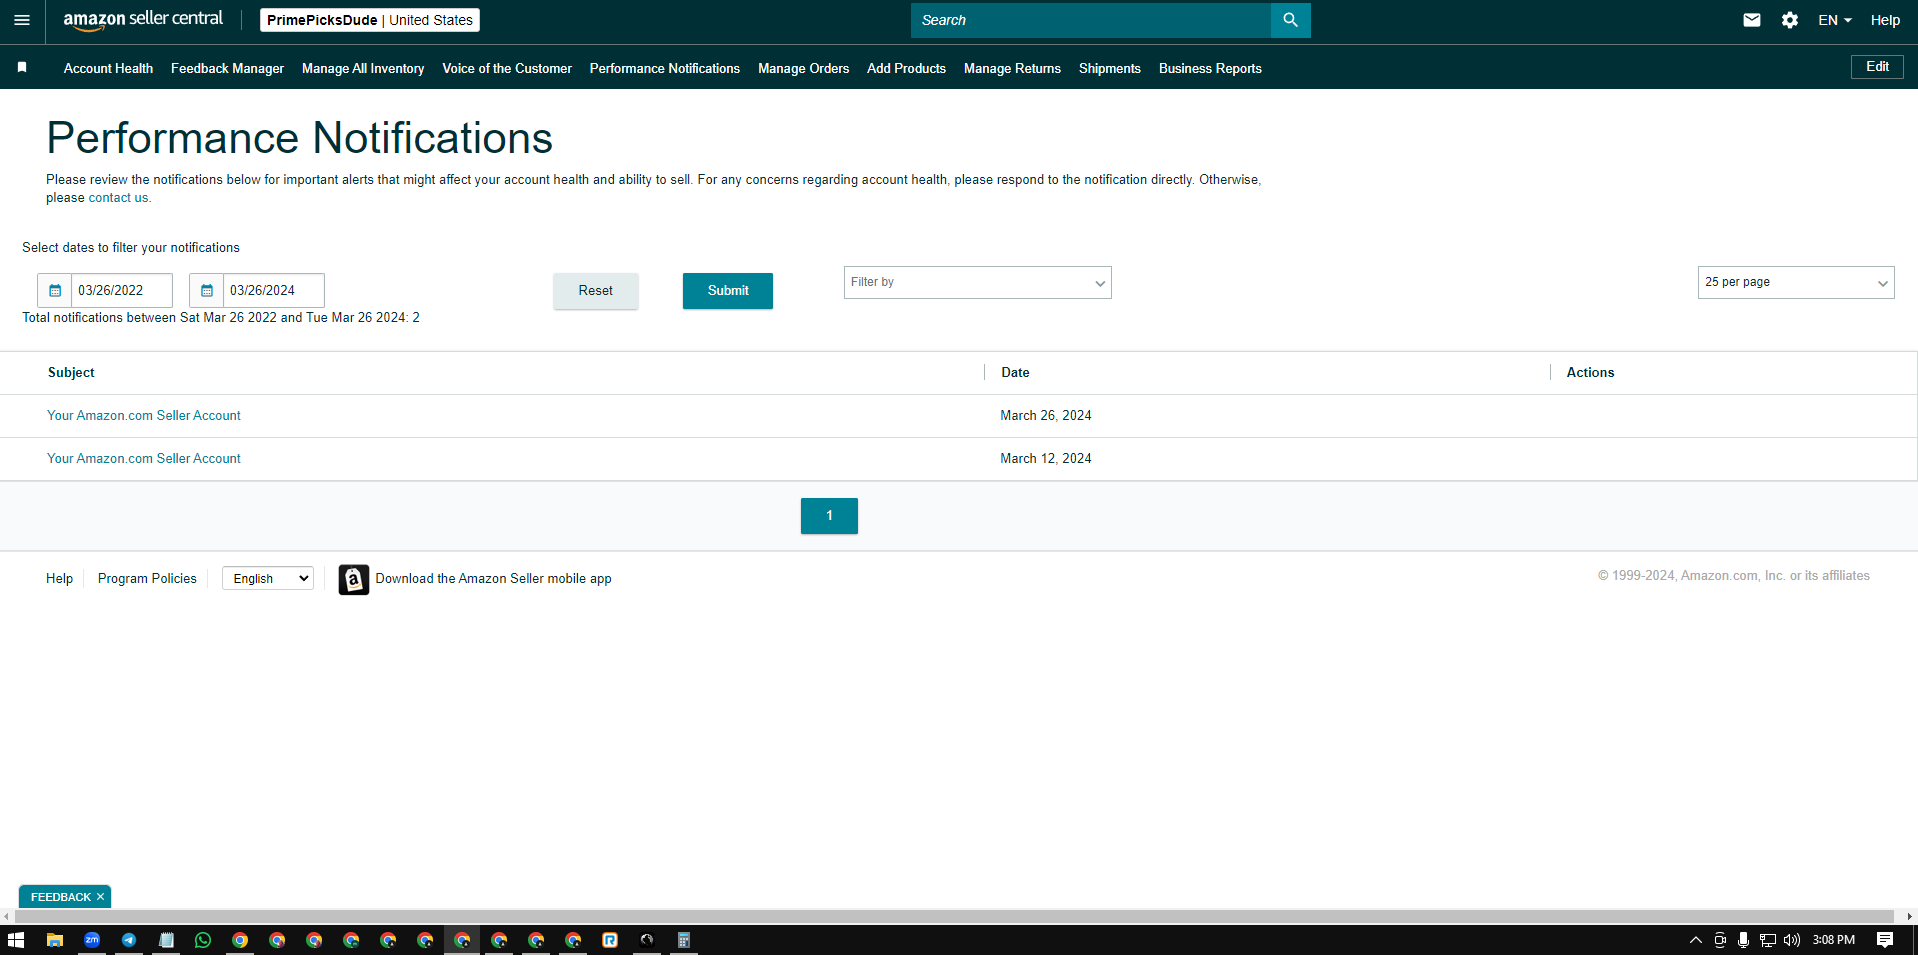Open Manage Returns
The width and height of the screenshot is (1918, 955).
point(1012,68)
